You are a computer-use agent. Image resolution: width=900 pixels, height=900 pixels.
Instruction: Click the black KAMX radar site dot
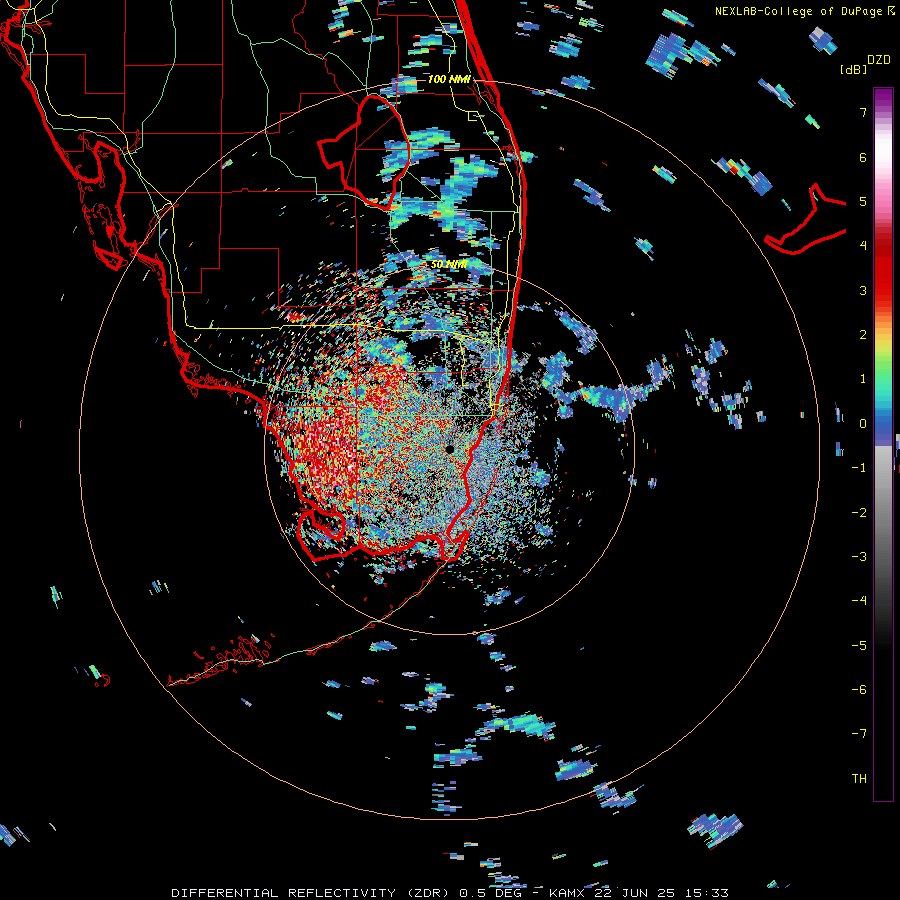[x=449, y=449]
